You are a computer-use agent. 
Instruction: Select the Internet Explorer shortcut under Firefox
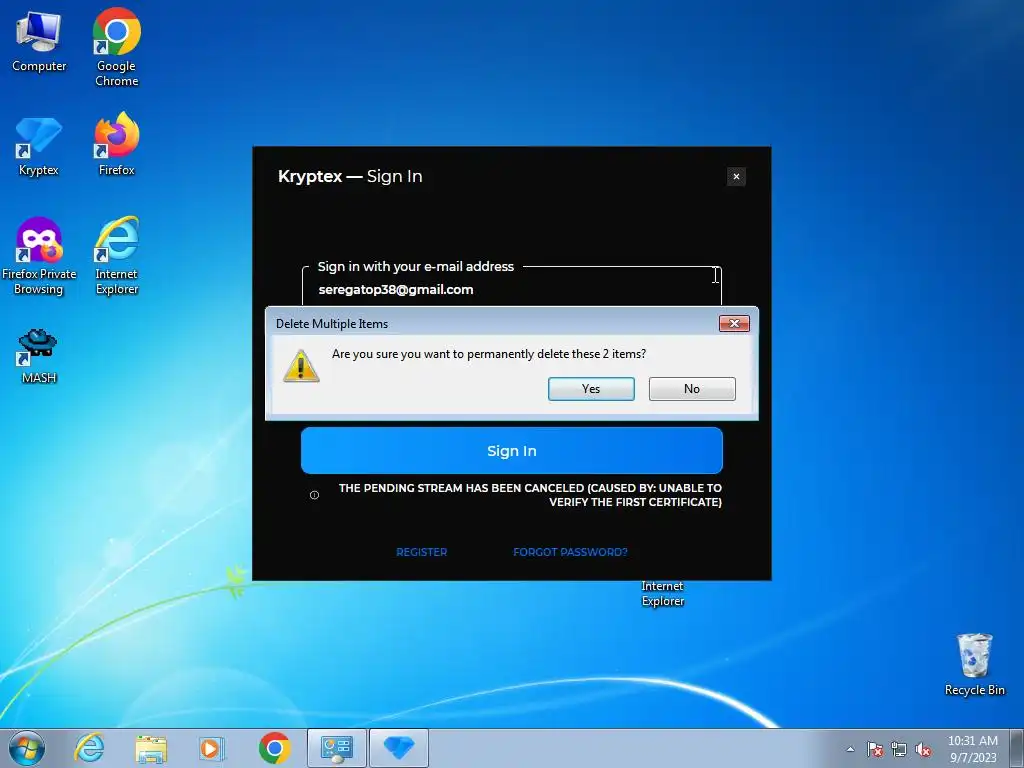tap(117, 257)
